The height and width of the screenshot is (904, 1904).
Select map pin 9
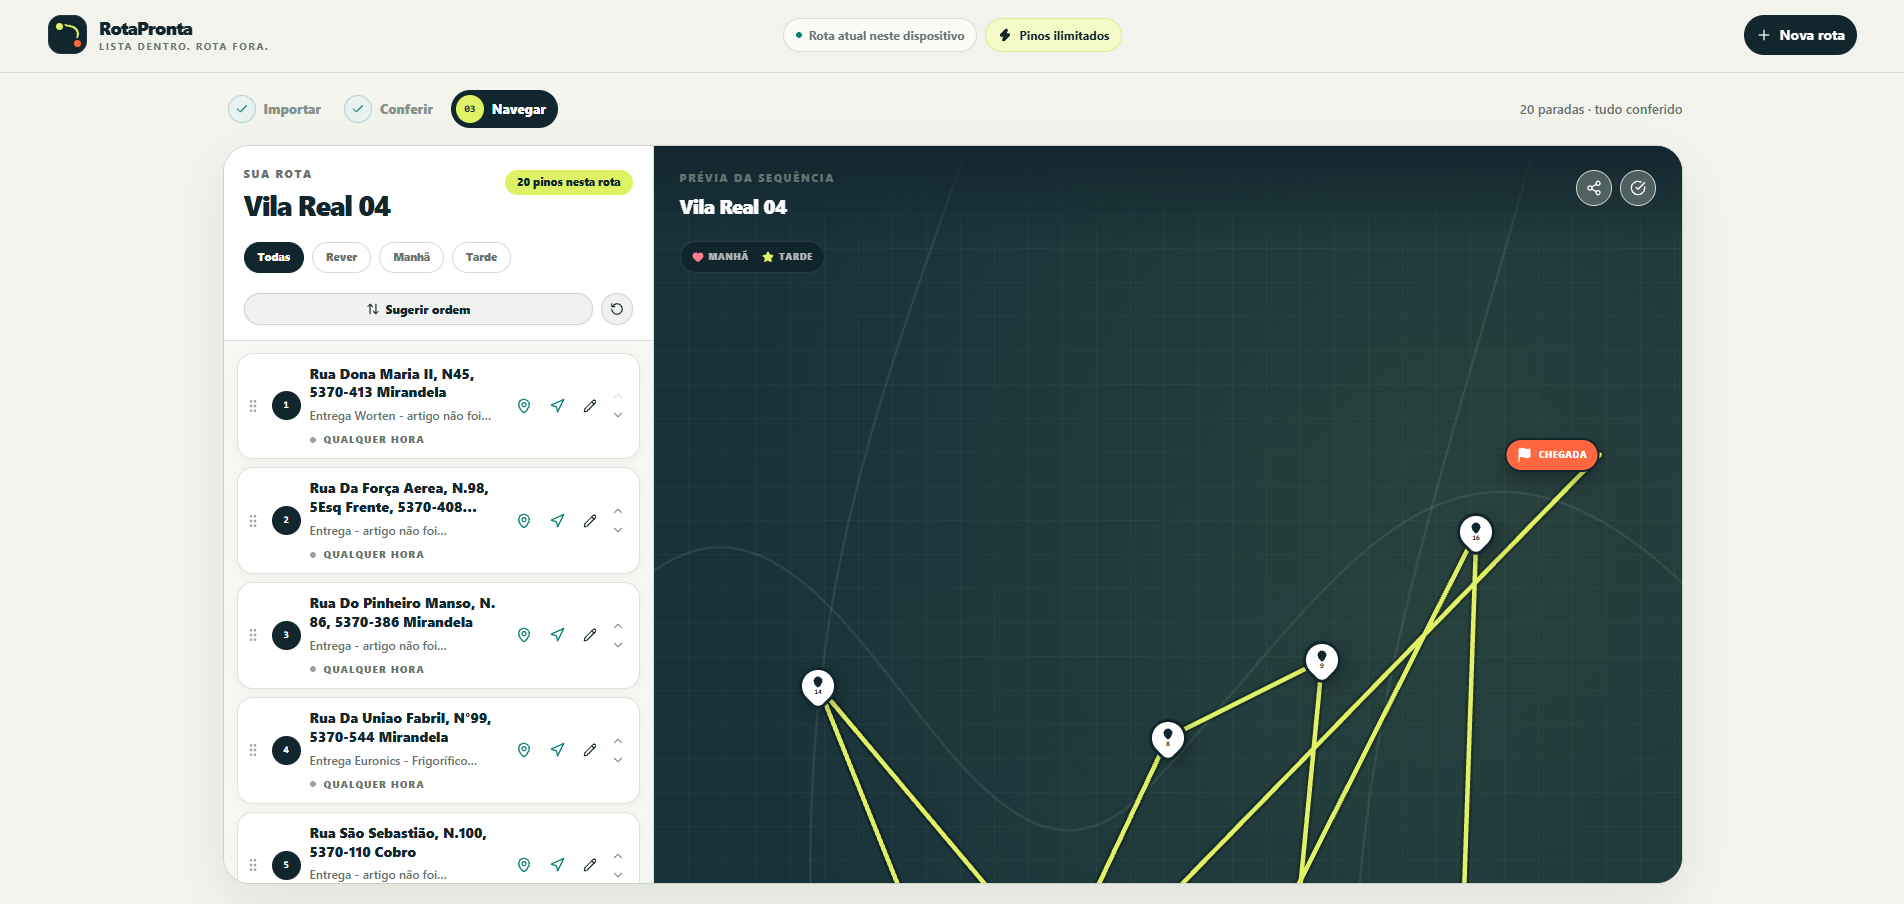pos(1322,660)
